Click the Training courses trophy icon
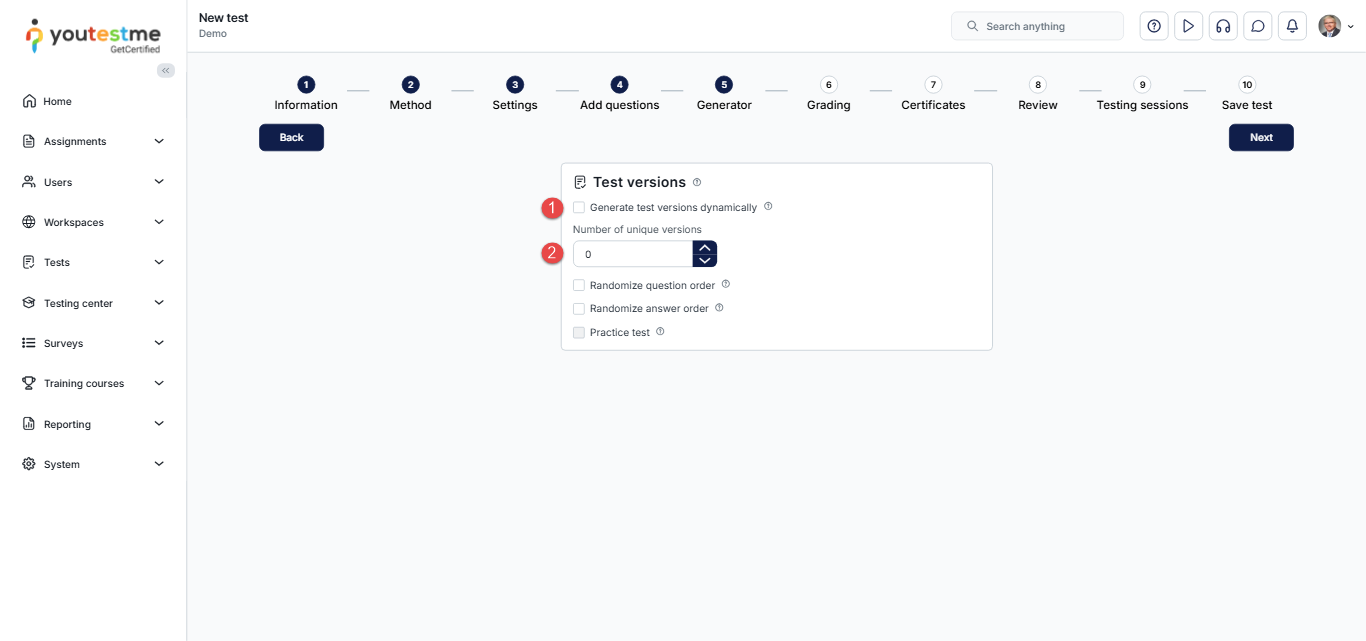1366x641 pixels. tap(29, 383)
